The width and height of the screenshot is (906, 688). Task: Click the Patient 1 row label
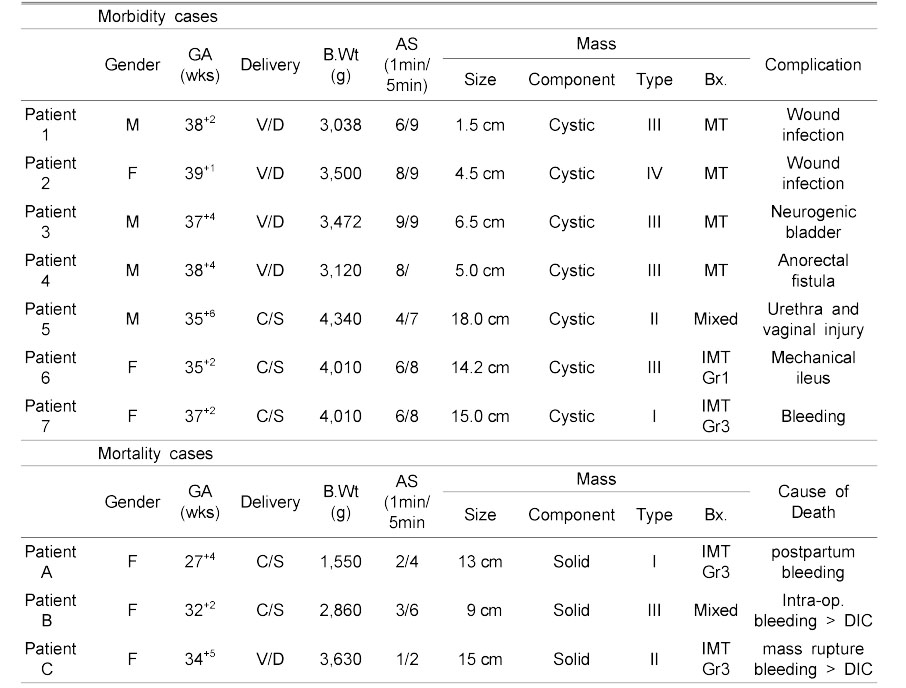point(50,125)
